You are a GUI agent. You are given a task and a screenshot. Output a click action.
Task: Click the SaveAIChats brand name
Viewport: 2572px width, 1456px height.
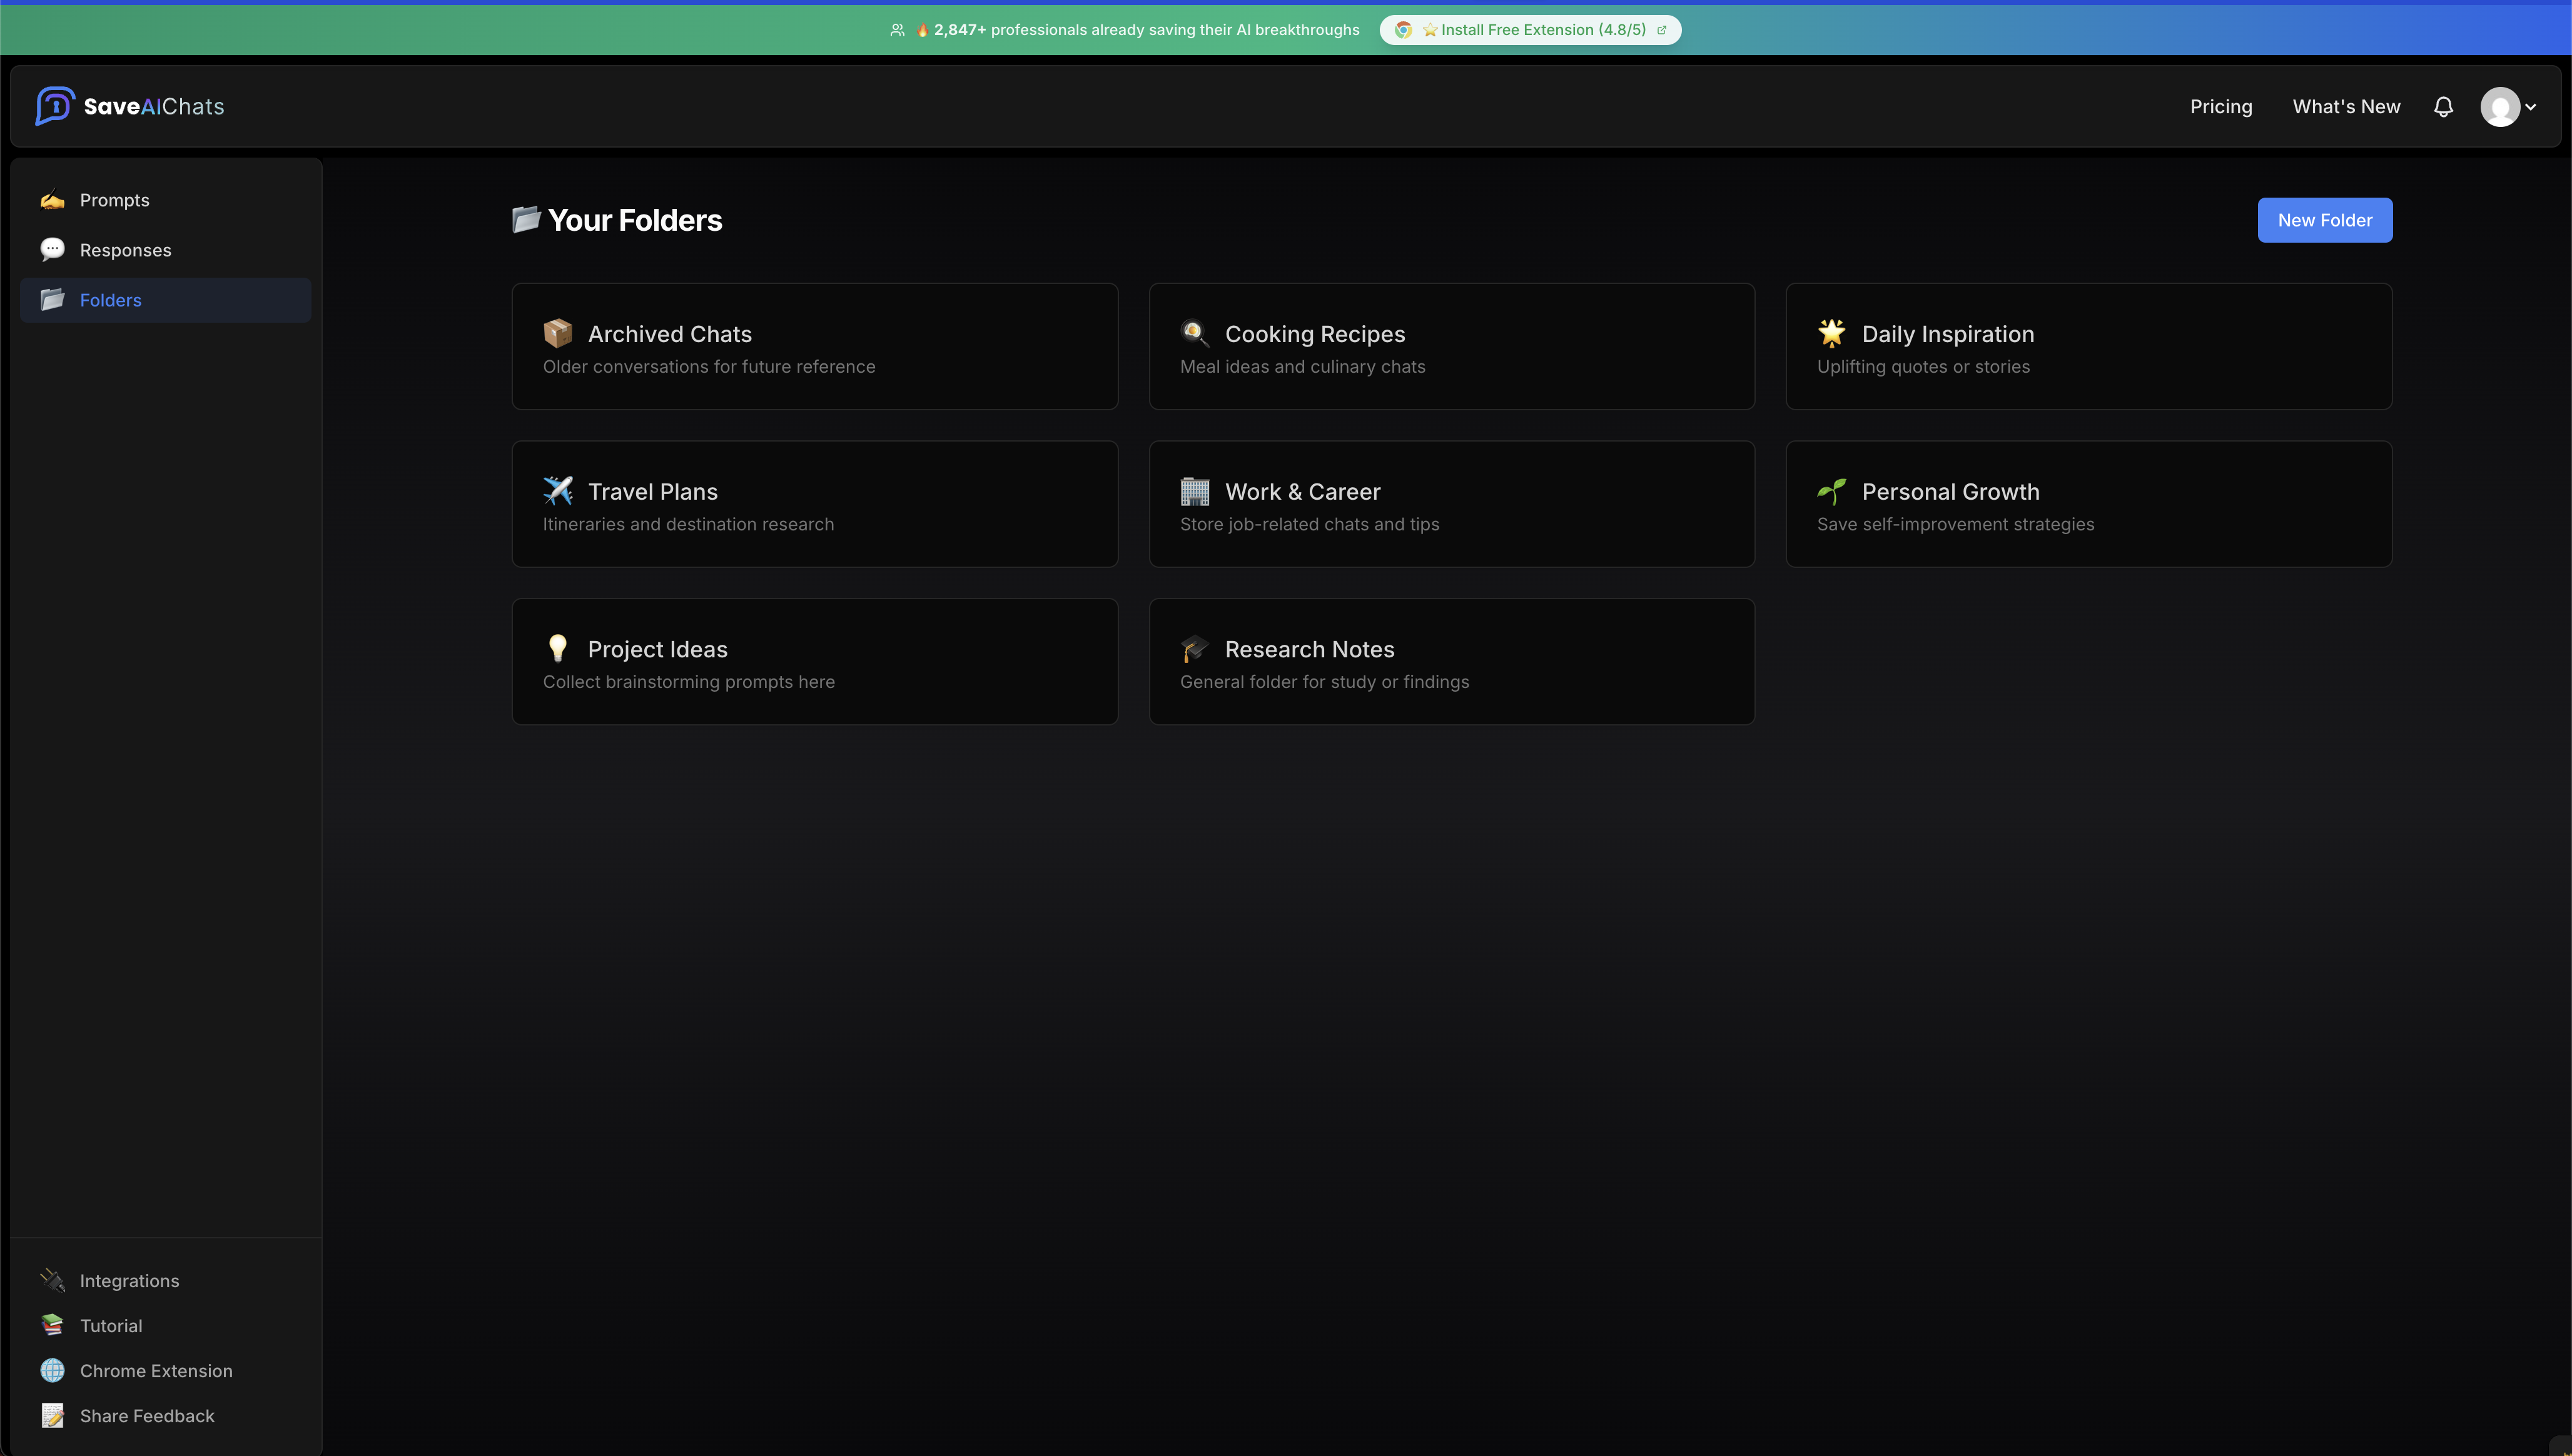point(154,107)
